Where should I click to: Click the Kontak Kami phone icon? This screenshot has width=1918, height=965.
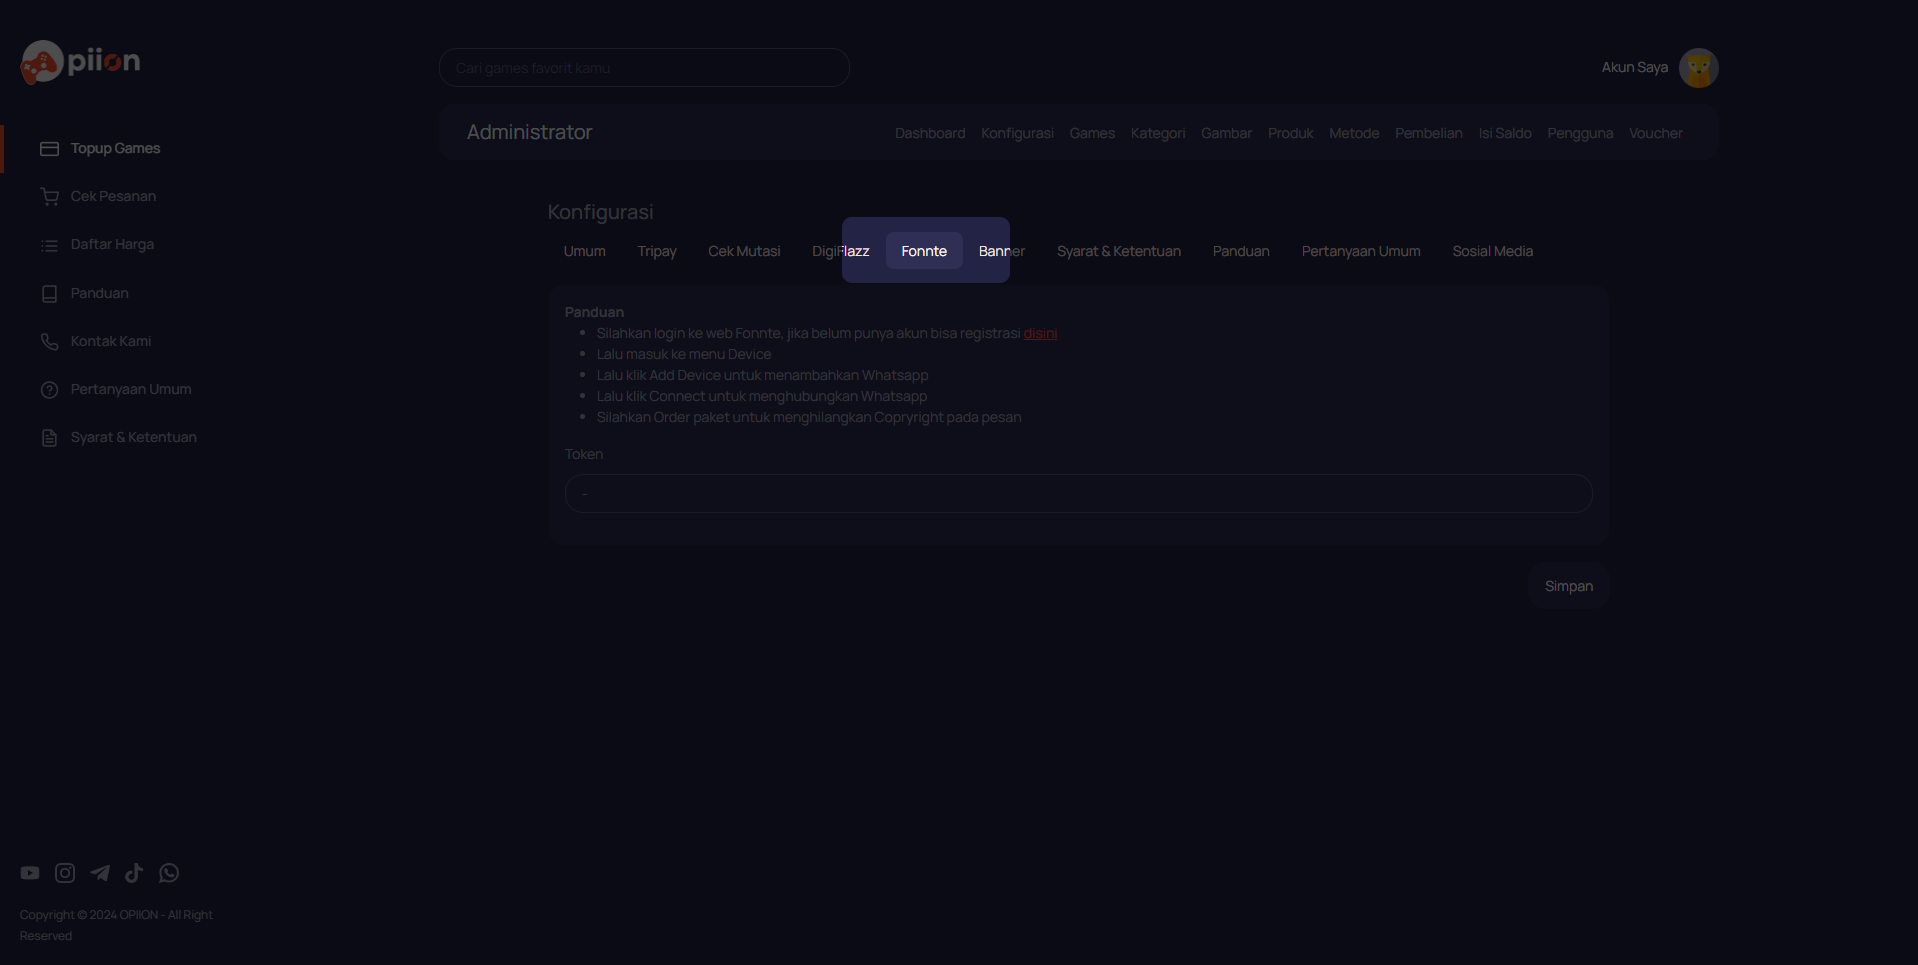tap(49, 342)
